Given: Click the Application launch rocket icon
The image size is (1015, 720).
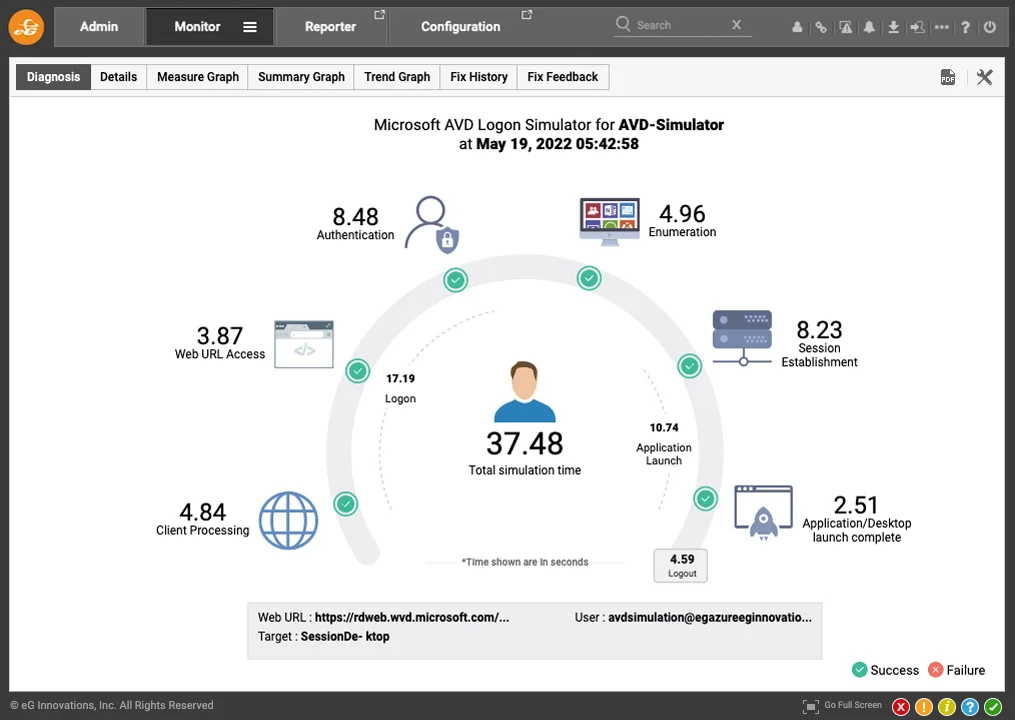Looking at the screenshot, I should coord(763,512).
